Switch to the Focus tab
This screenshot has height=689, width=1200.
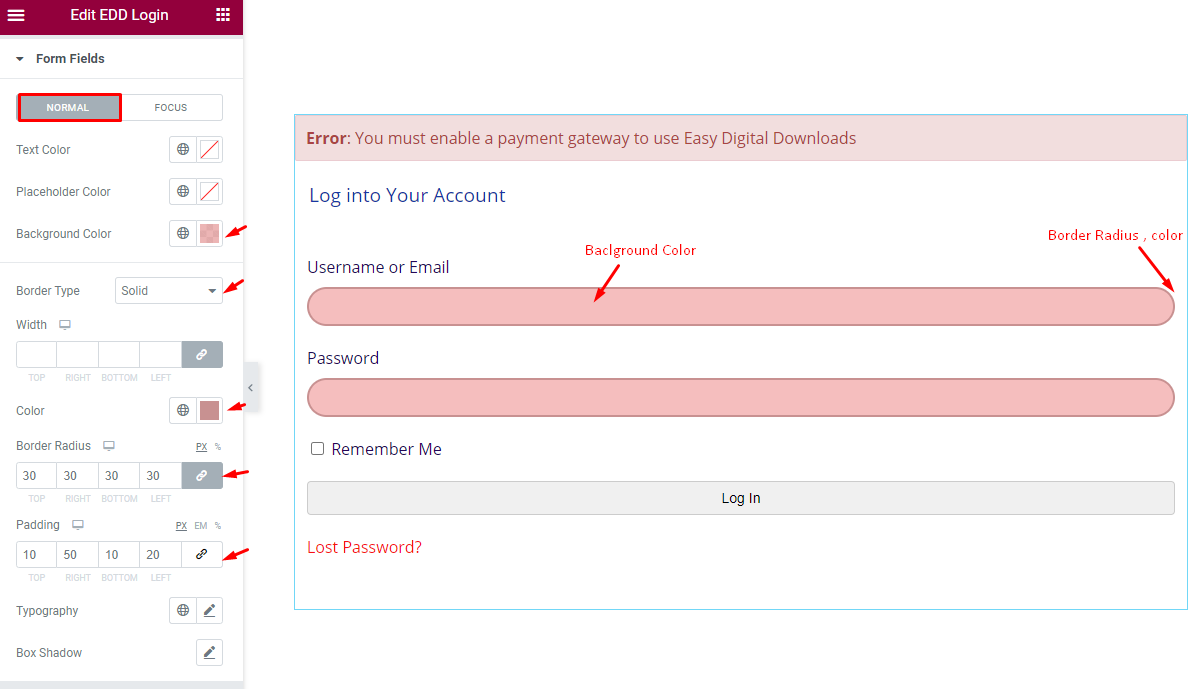pyautogui.click(x=171, y=107)
